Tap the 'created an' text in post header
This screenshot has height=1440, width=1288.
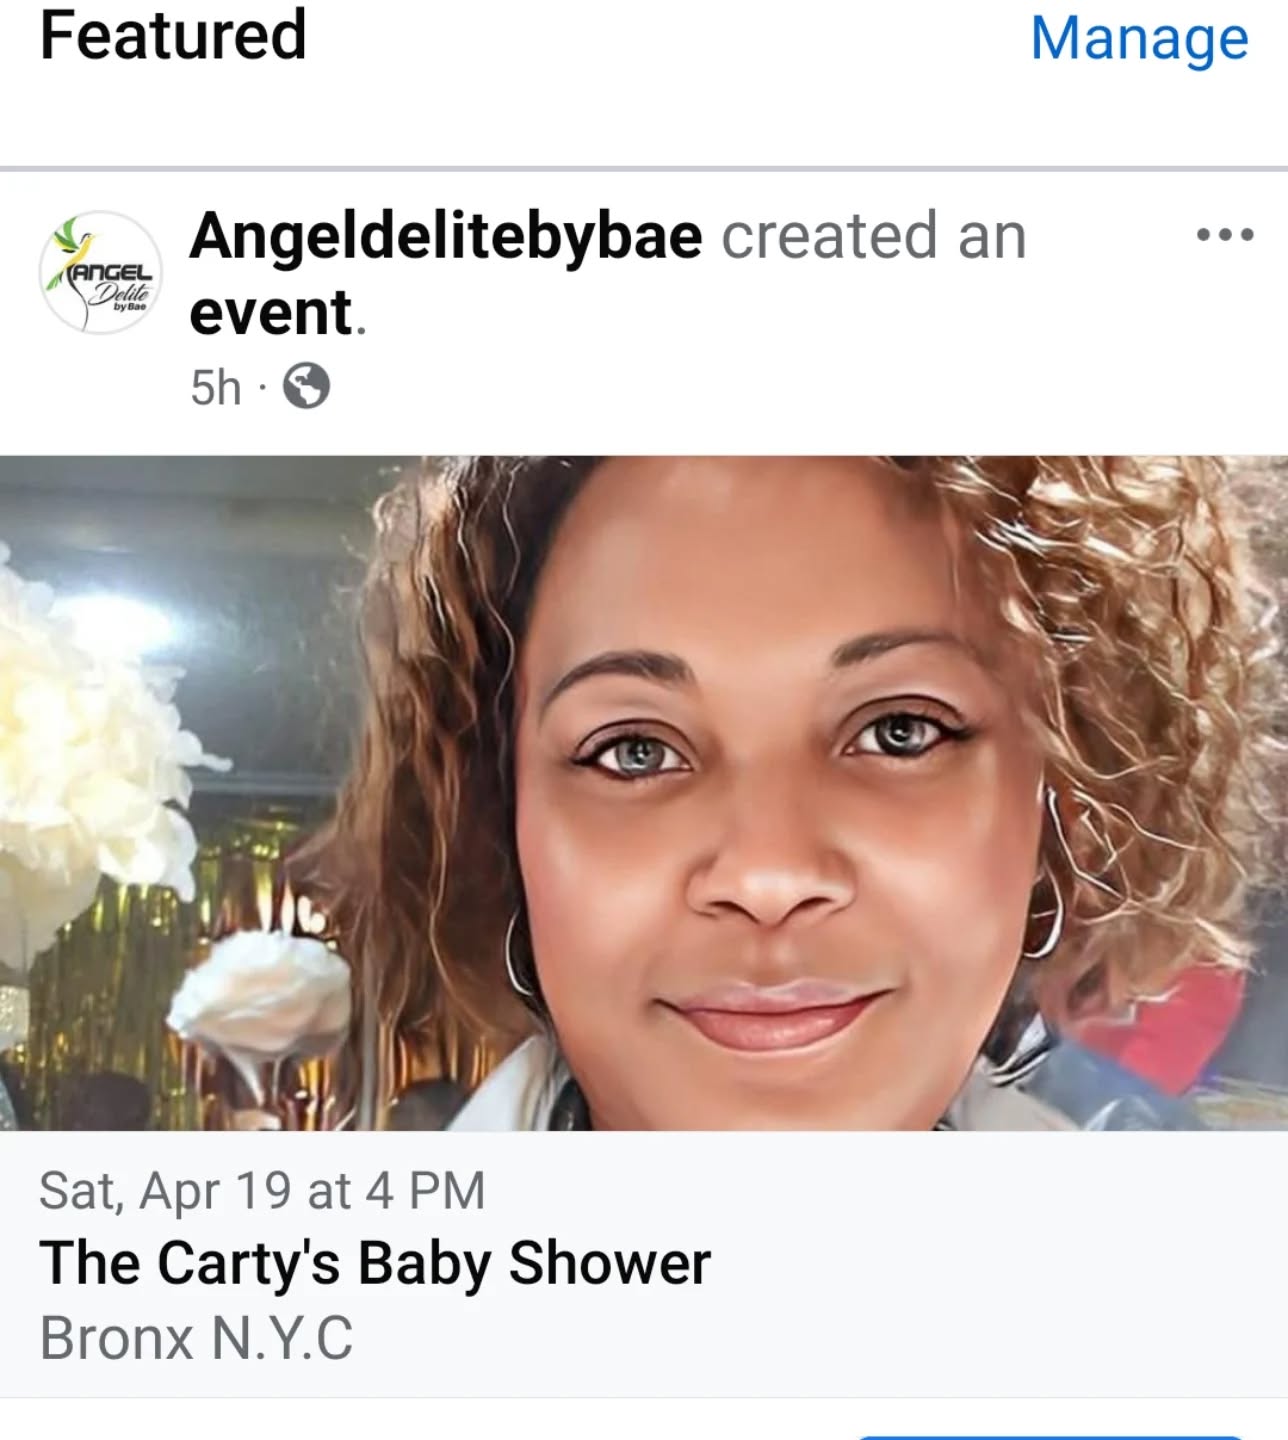point(874,236)
